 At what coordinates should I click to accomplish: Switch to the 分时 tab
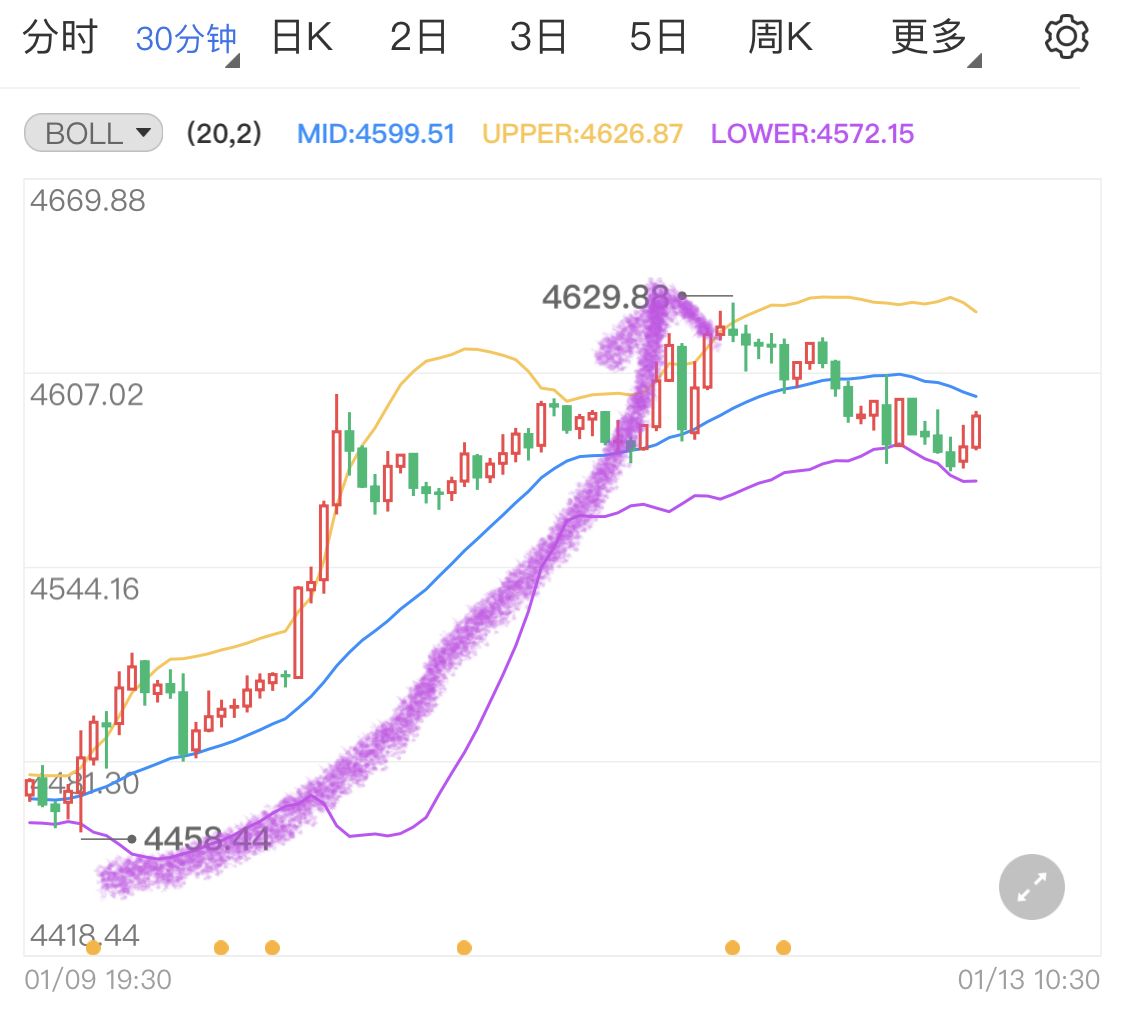pyautogui.click(x=60, y=37)
